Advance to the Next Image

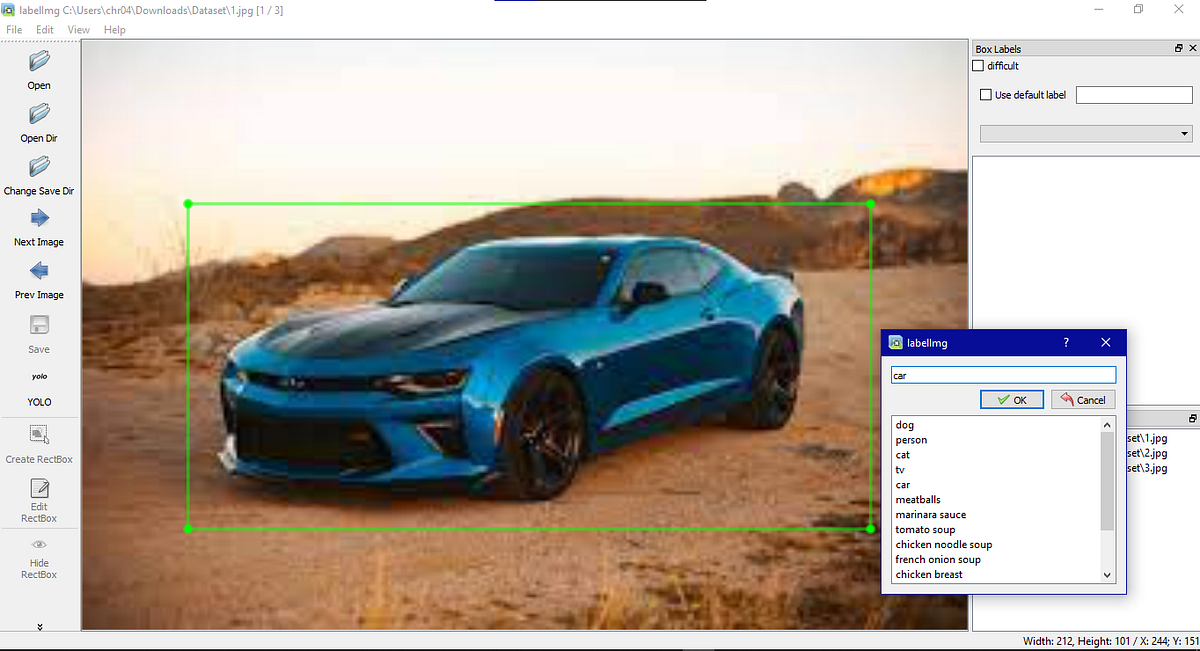tap(38, 229)
